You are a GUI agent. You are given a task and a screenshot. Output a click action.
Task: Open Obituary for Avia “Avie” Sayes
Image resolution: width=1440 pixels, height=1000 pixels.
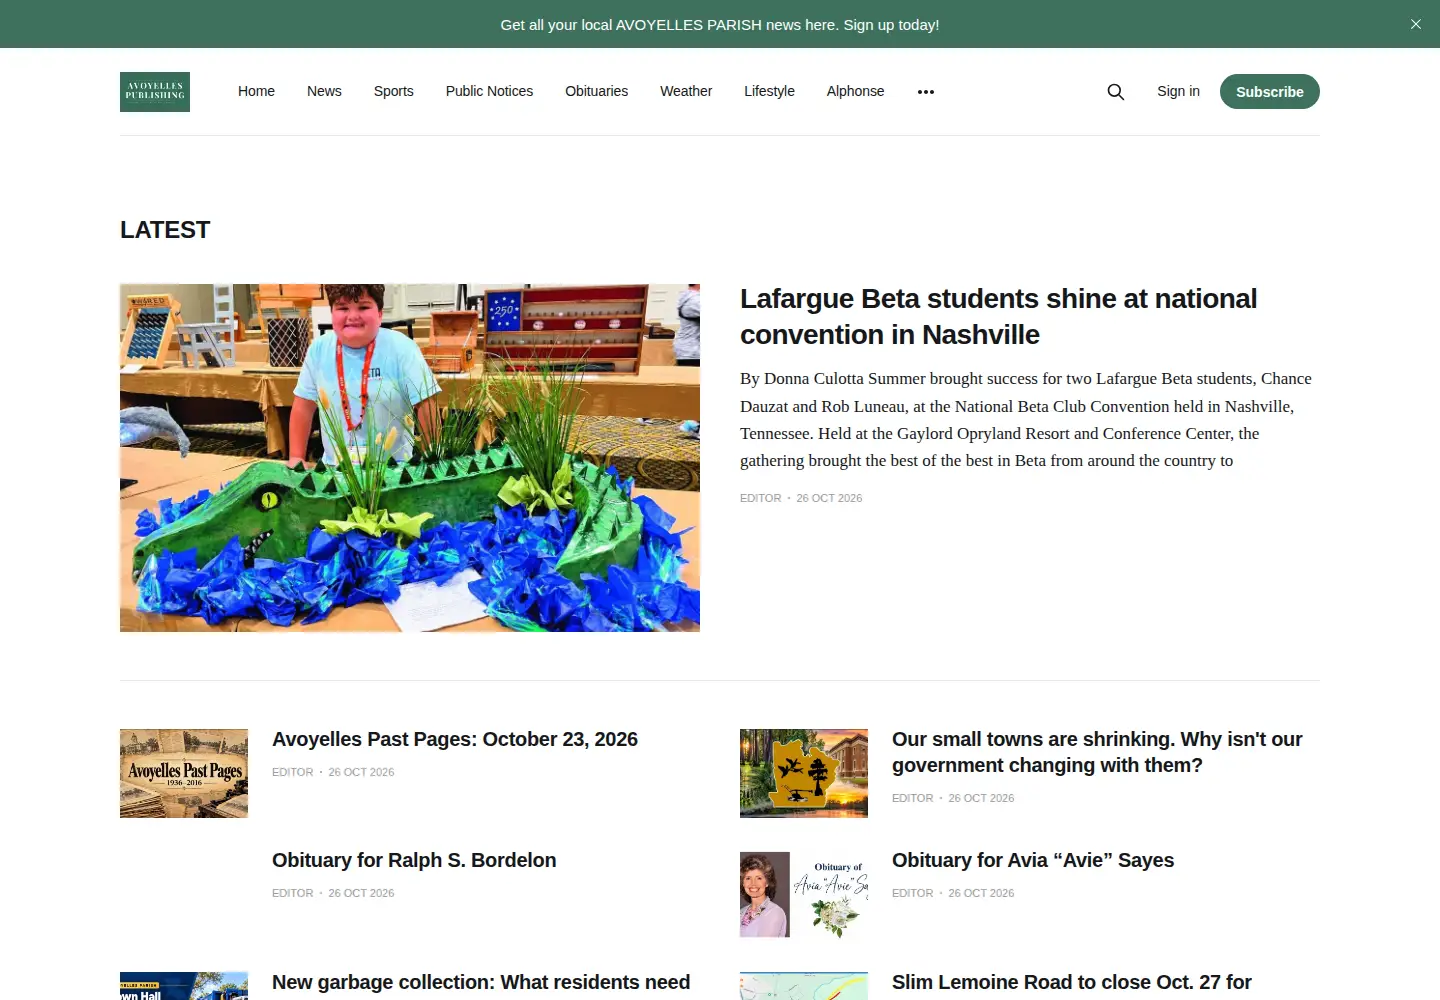click(x=1033, y=860)
